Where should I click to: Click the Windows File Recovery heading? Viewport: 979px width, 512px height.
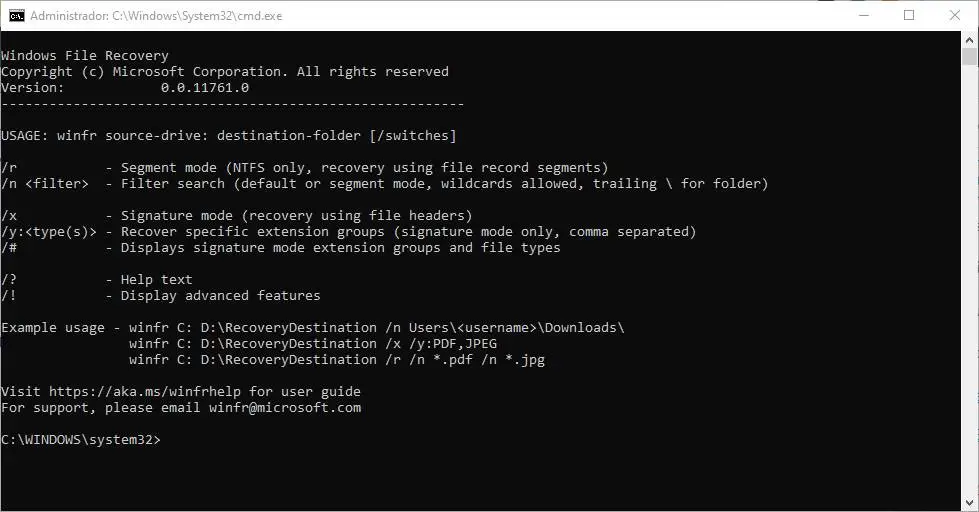click(85, 56)
